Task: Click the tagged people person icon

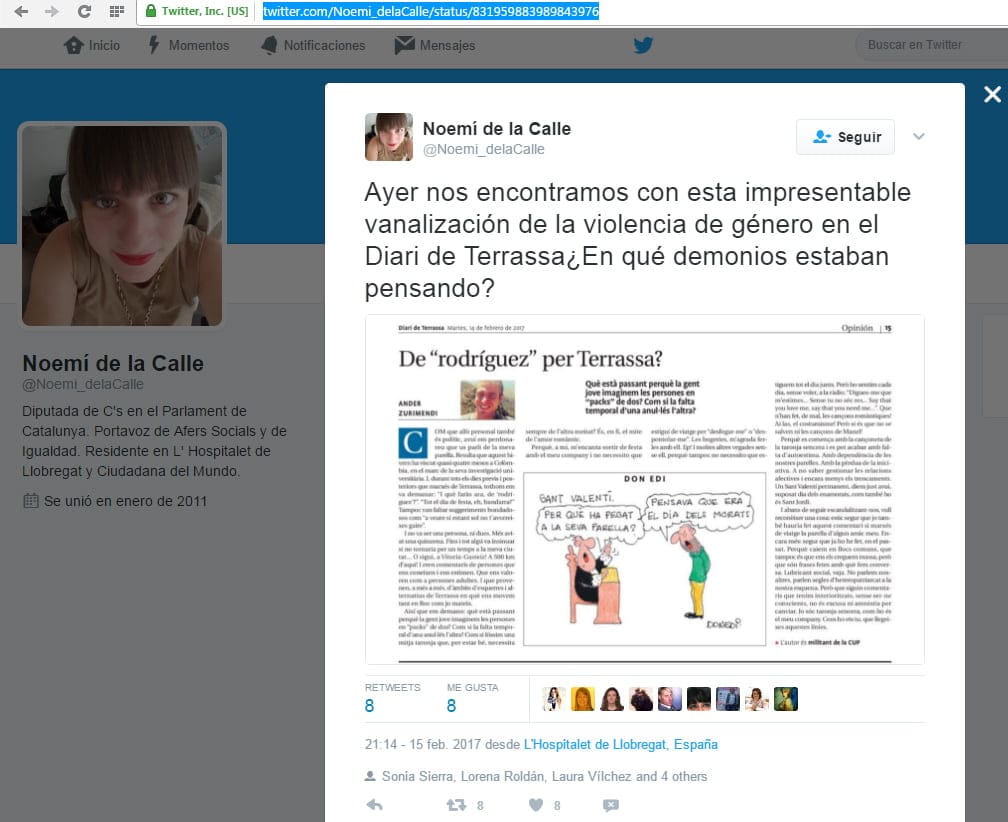Action: [x=370, y=776]
